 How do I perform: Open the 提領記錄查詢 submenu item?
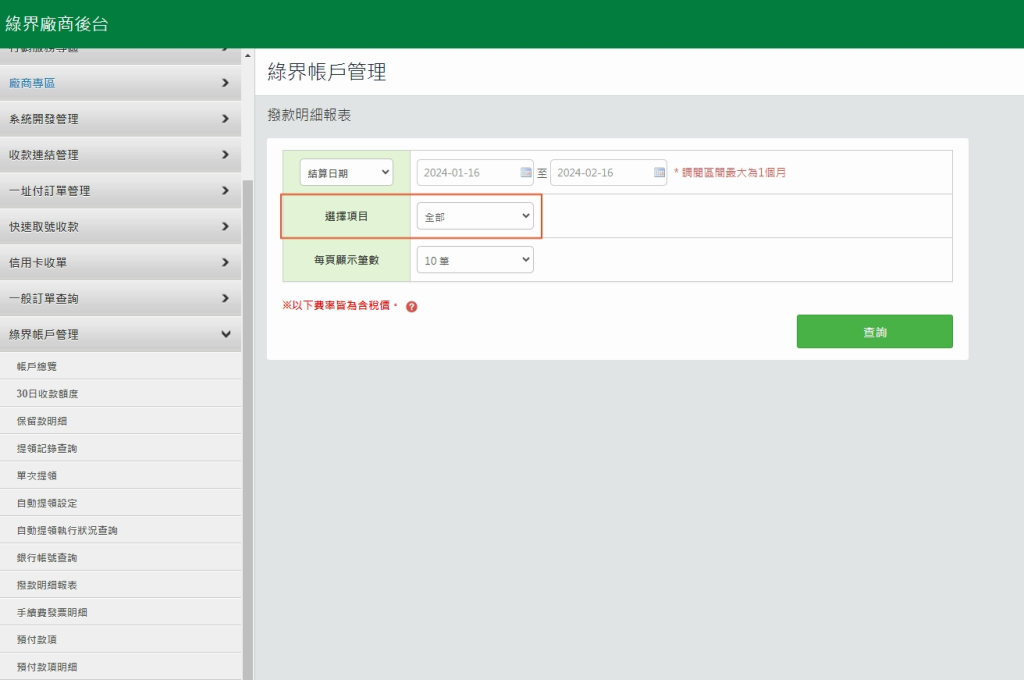tap(120, 449)
